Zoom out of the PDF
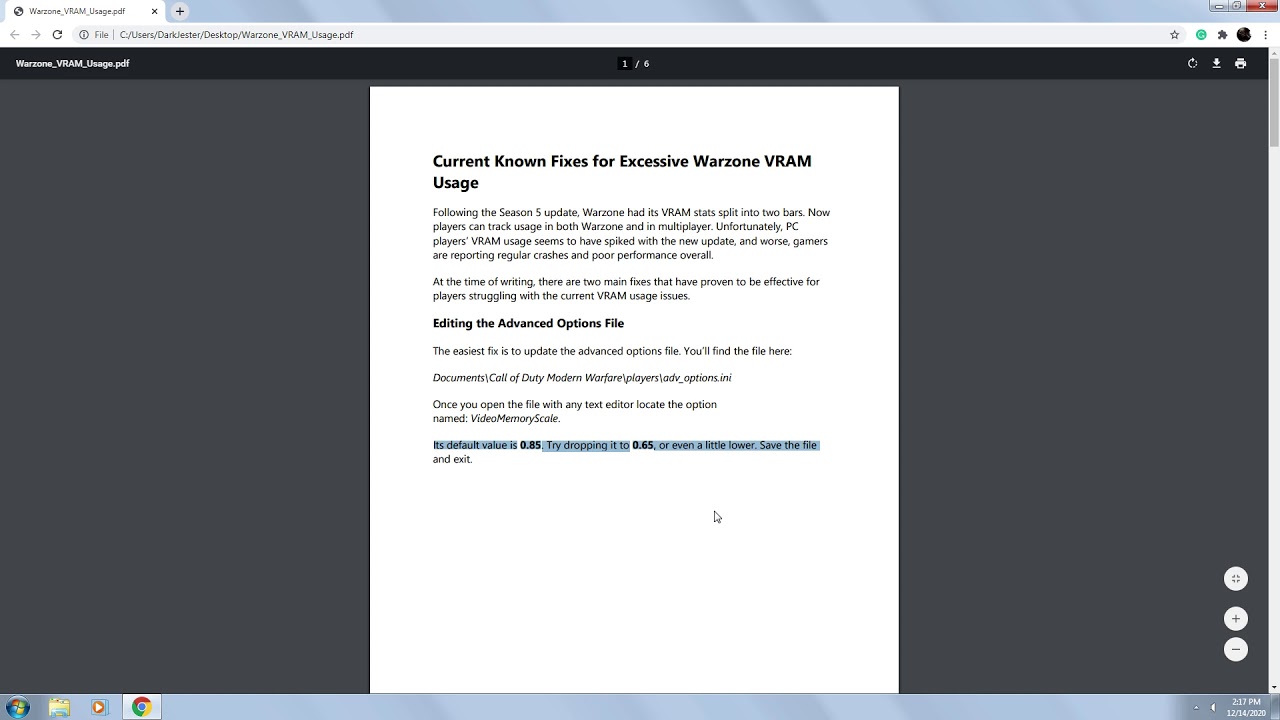The width and height of the screenshot is (1280, 720). 1236,649
